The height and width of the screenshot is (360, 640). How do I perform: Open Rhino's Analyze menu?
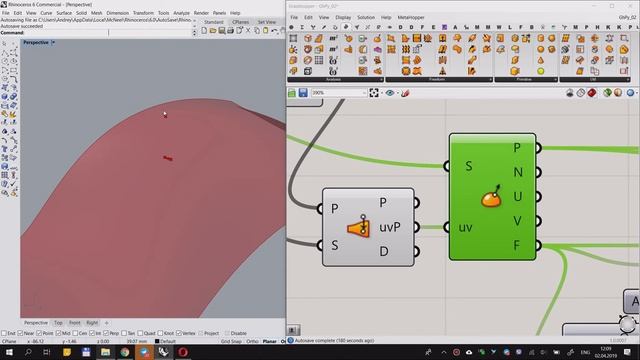coord(181,13)
